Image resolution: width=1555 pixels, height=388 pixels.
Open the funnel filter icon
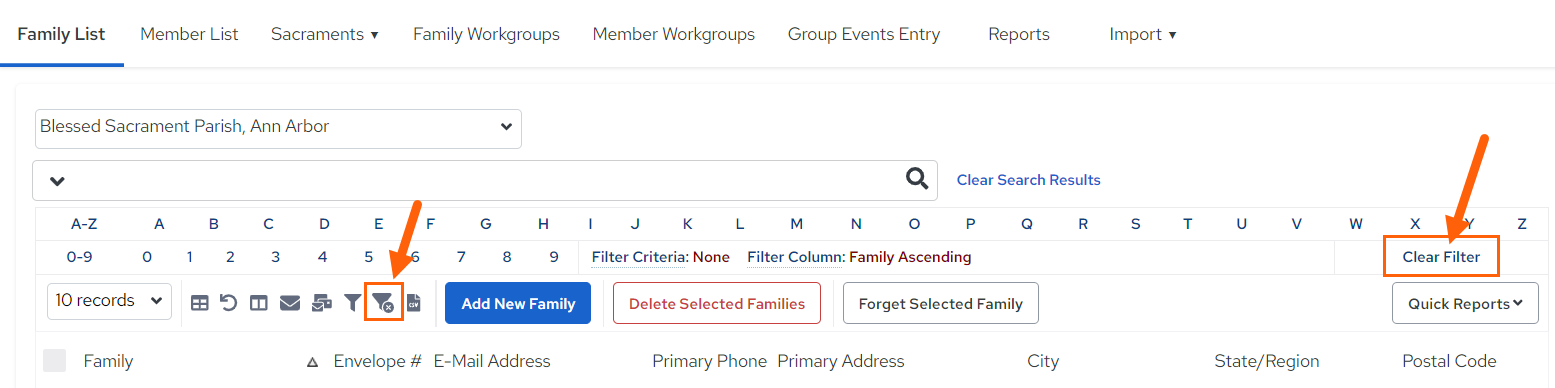[x=352, y=302]
